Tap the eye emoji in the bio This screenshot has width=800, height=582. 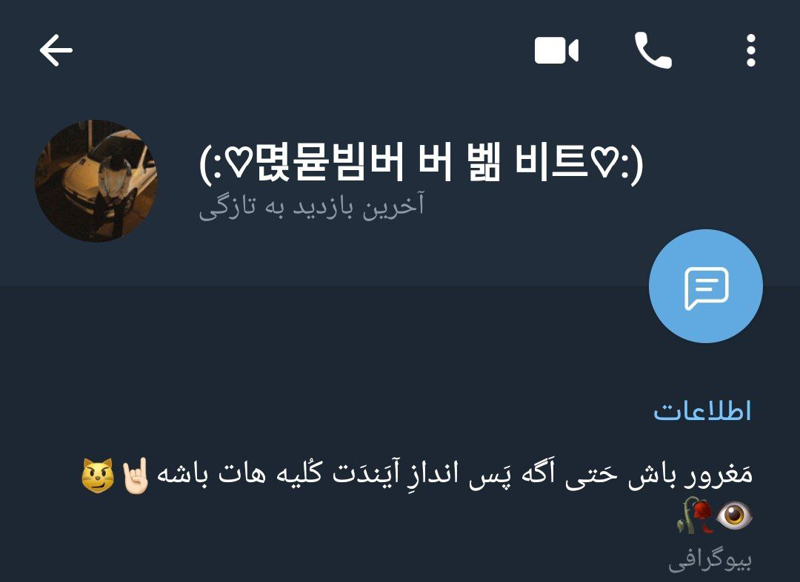[734, 515]
